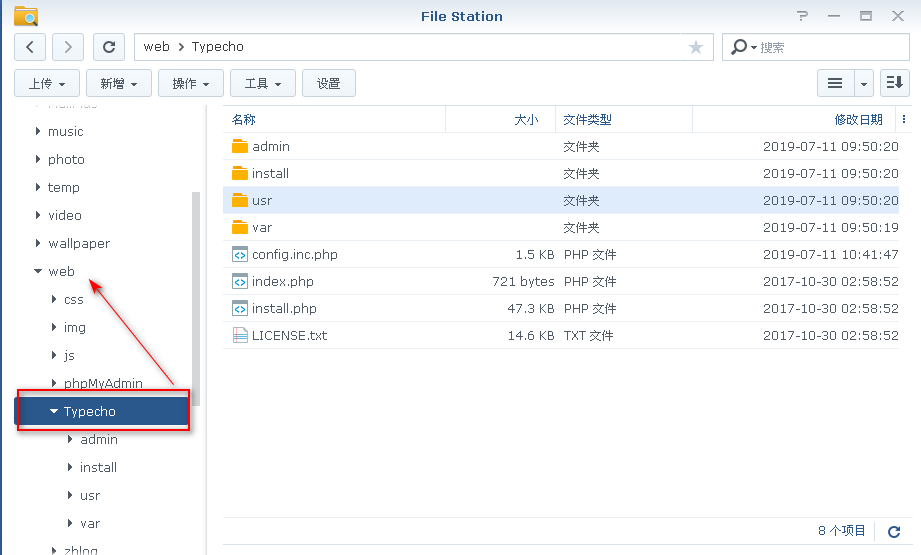Click the admin folder icon in file list
Image resolution: width=921 pixels, height=555 pixels.
(240, 146)
